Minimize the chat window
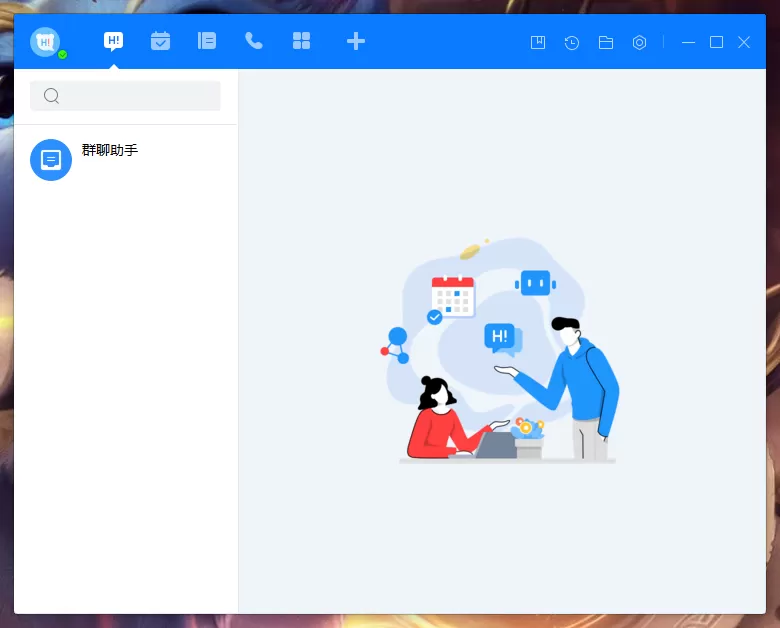The width and height of the screenshot is (780, 628). coord(688,43)
